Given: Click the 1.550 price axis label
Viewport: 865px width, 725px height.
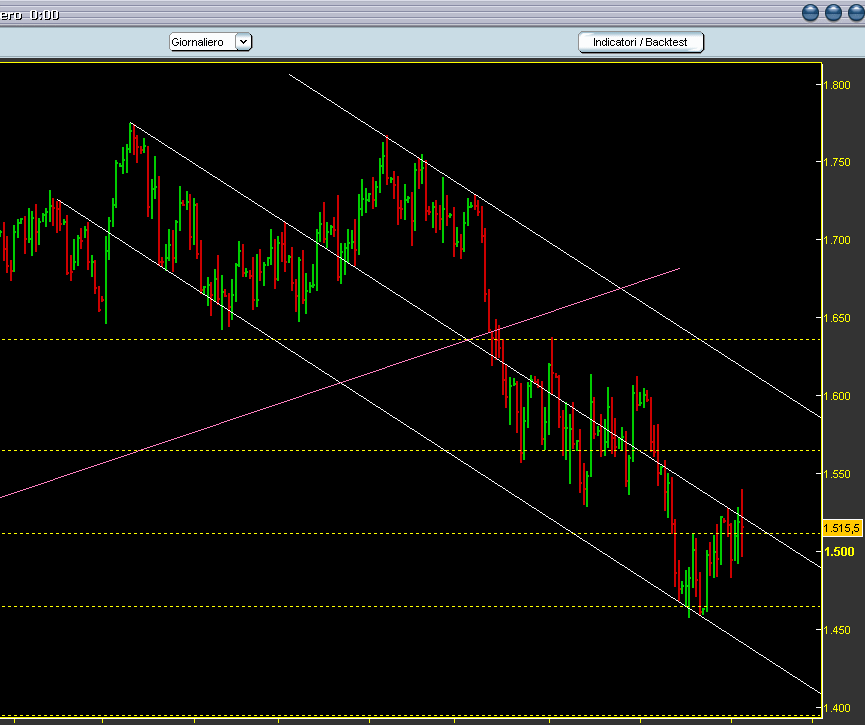Looking at the screenshot, I should coord(837,474).
